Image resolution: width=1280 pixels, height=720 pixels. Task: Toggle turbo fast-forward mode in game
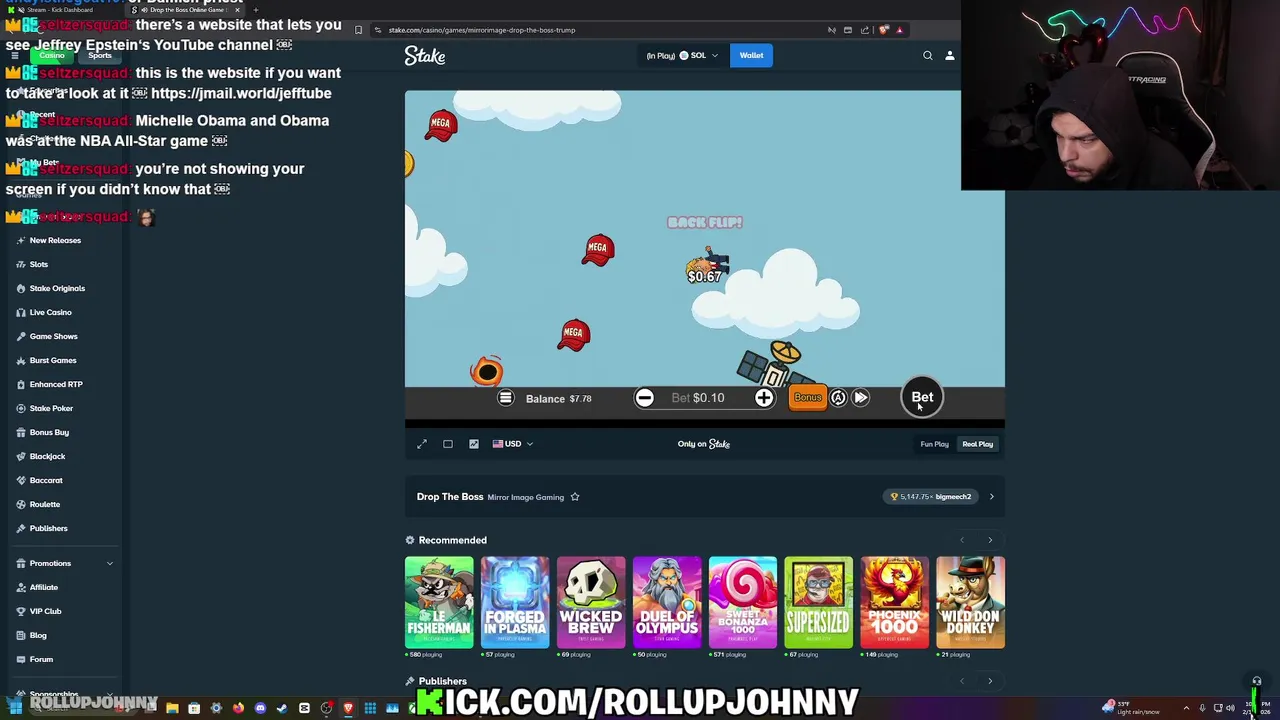pos(861,398)
